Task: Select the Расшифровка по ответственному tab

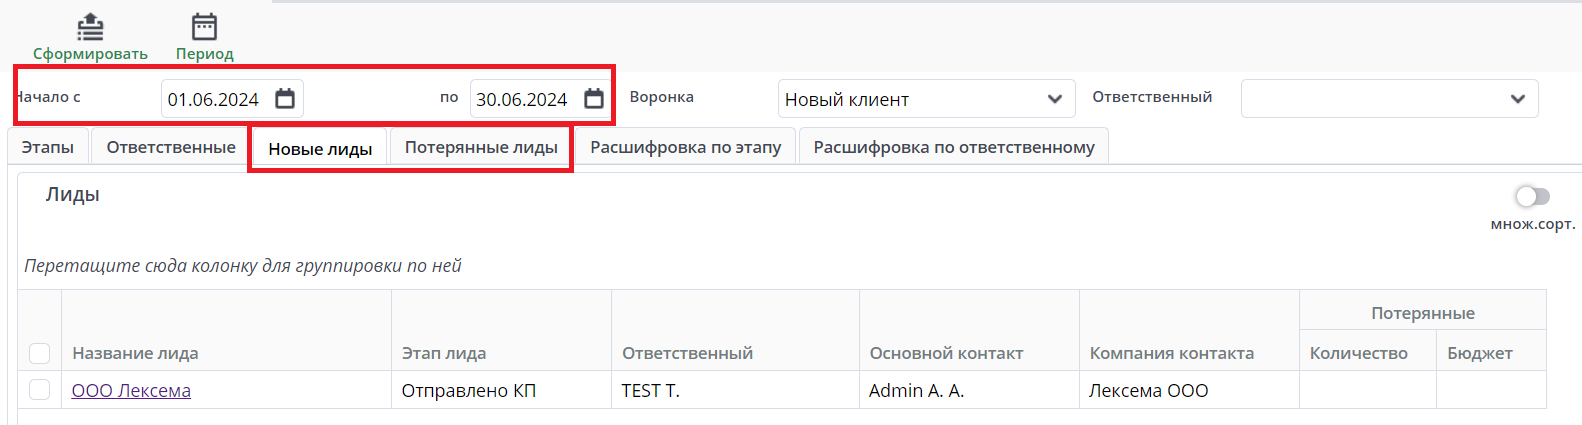Action: (953, 147)
